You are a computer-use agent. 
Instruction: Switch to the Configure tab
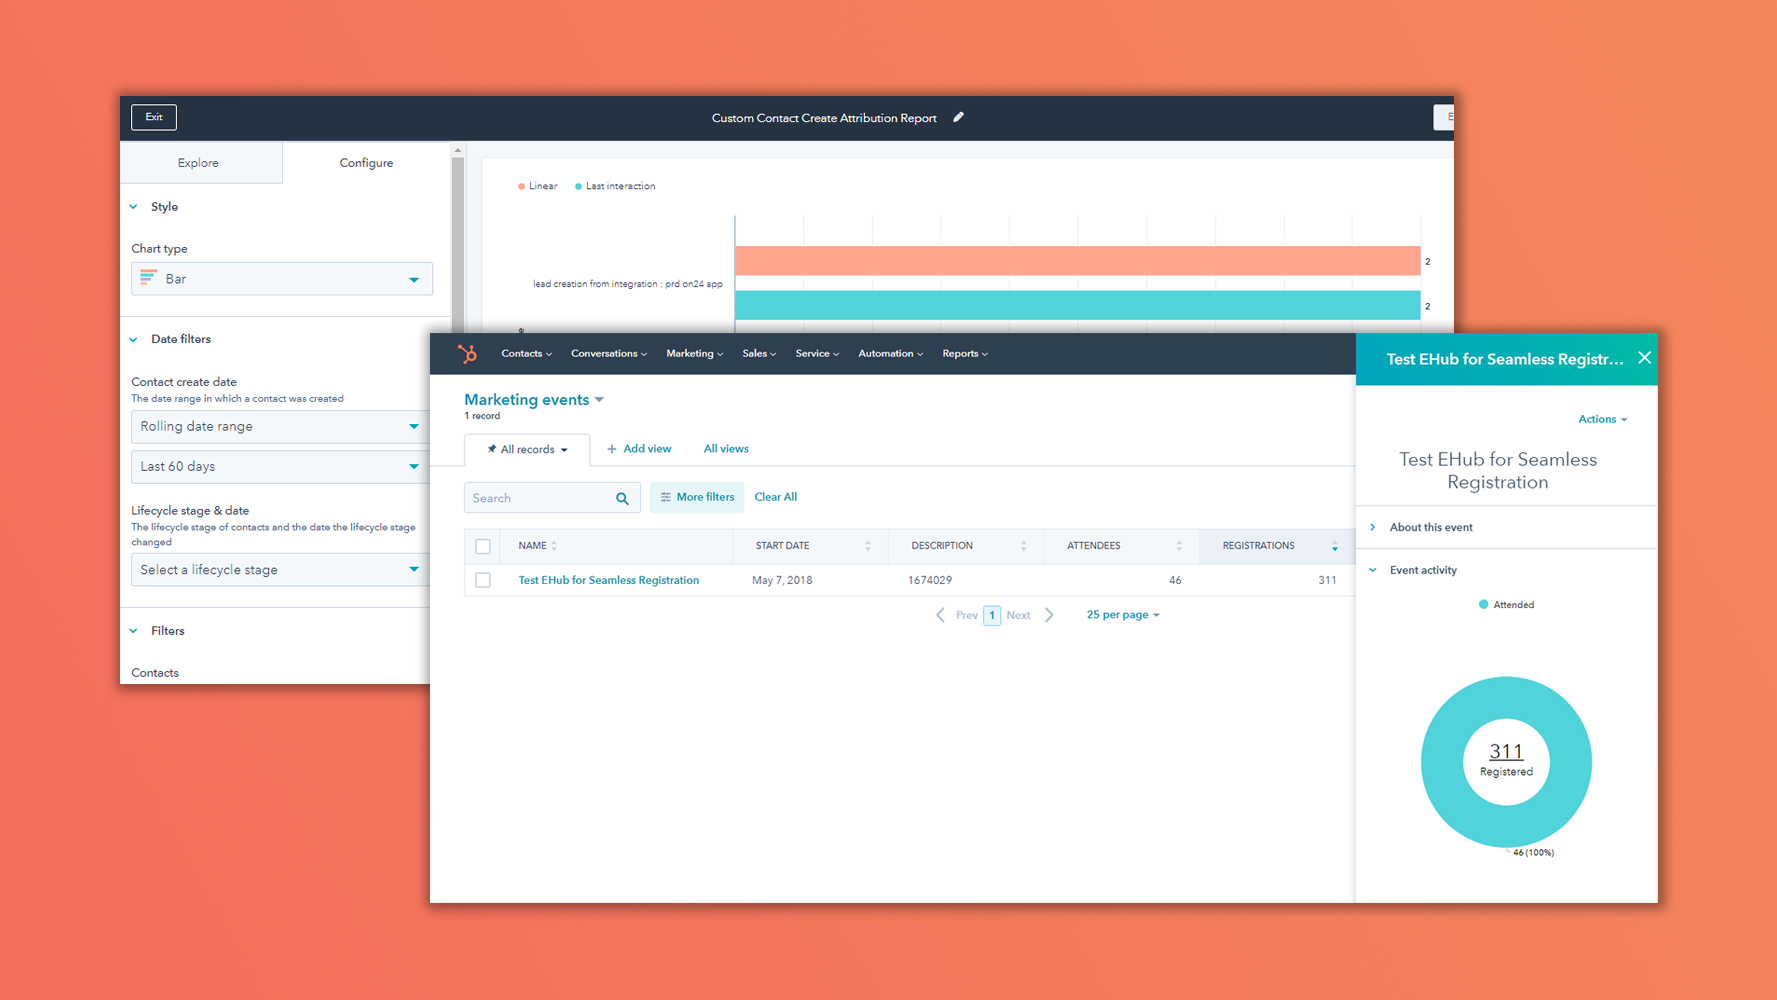tap(365, 162)
